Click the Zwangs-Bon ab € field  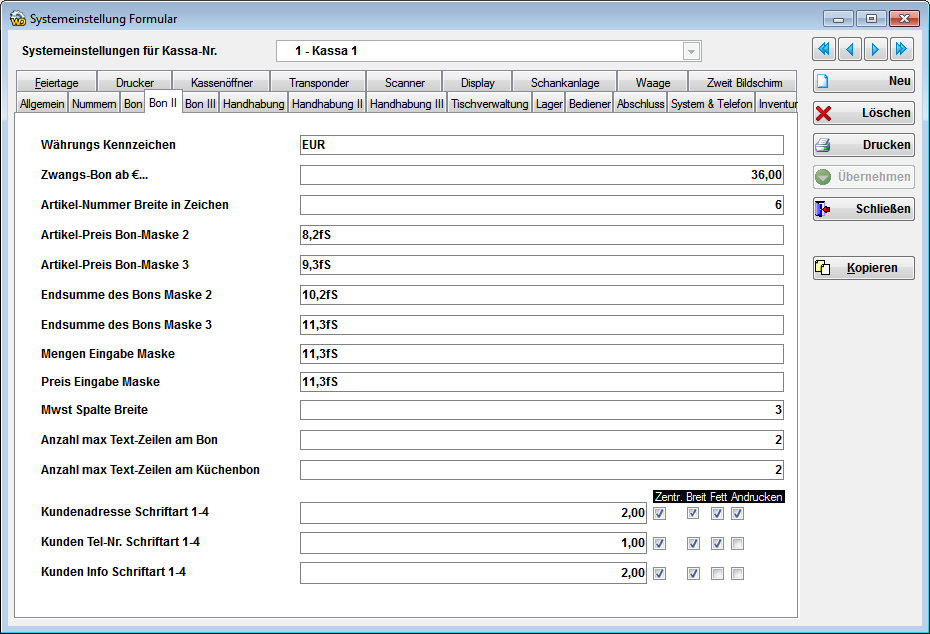click(x=542, y=175)
